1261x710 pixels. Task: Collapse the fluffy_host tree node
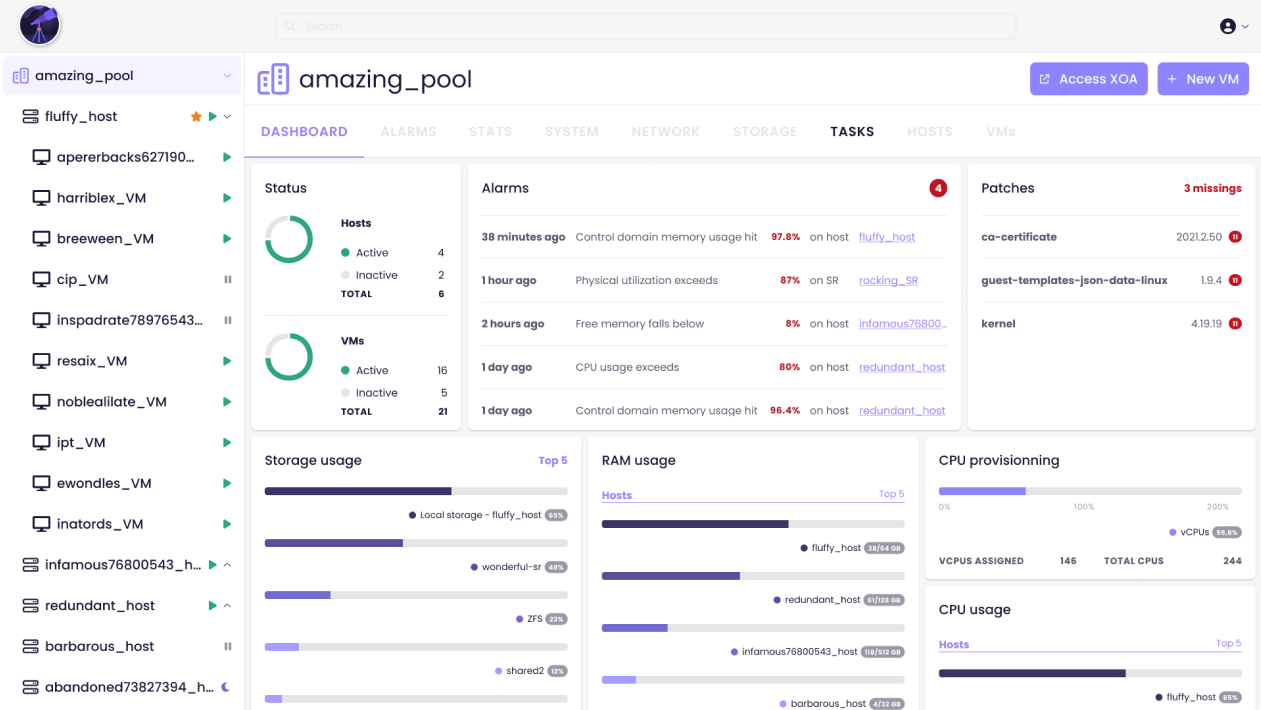point(227,117)
